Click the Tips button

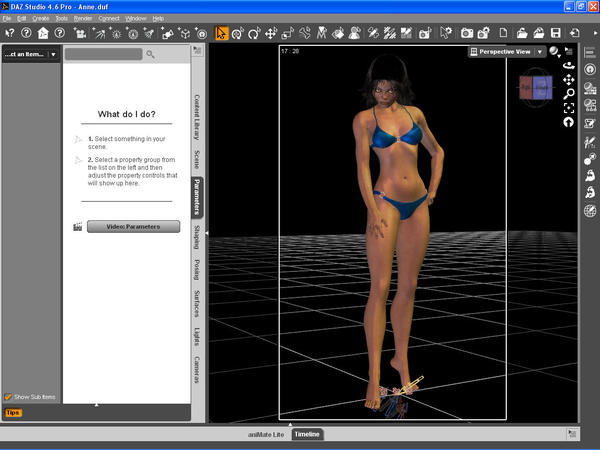point(13,412)
